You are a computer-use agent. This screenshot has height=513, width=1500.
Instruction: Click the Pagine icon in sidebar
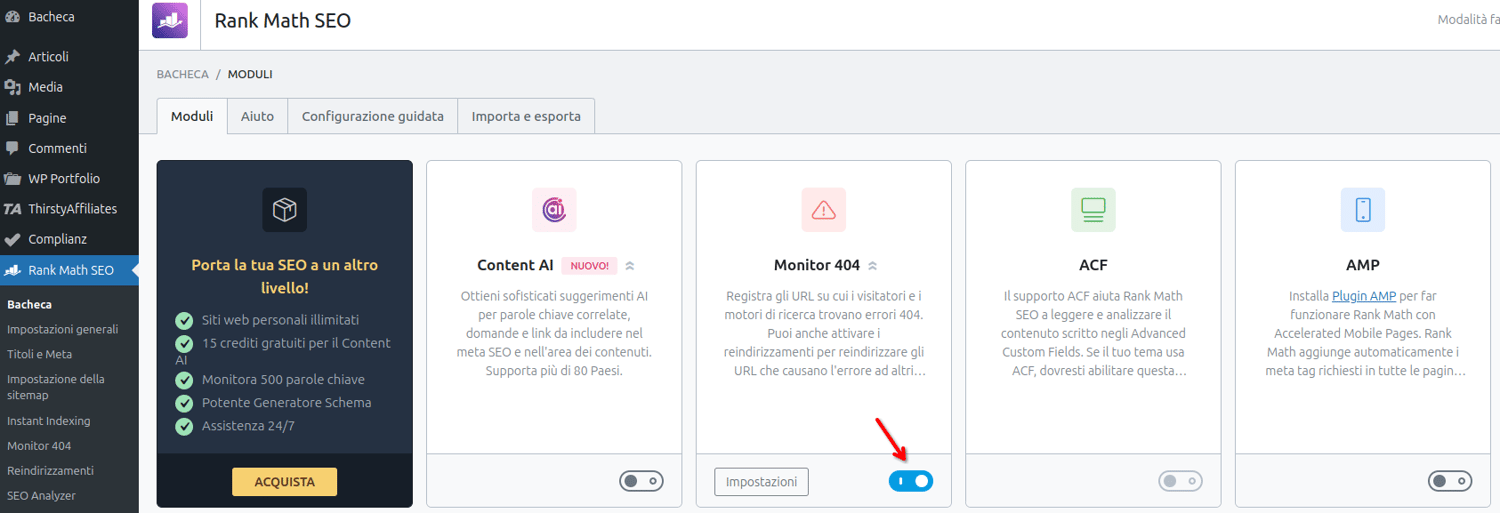12,118
